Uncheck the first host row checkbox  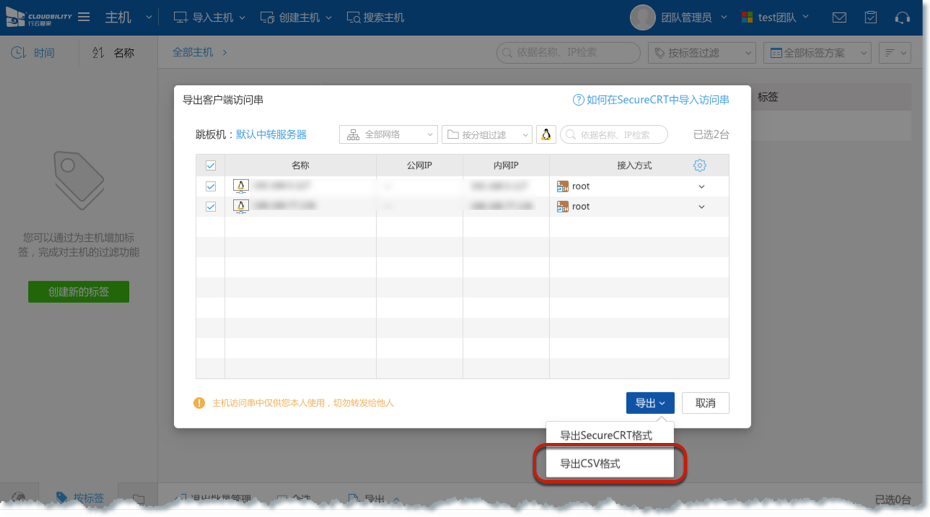pyautogui.click(x=210, y=187)
